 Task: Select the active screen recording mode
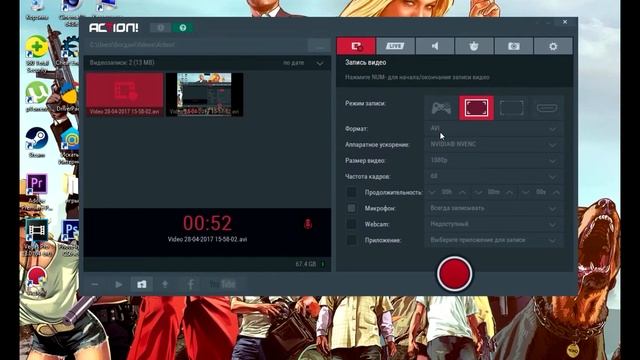476,108
